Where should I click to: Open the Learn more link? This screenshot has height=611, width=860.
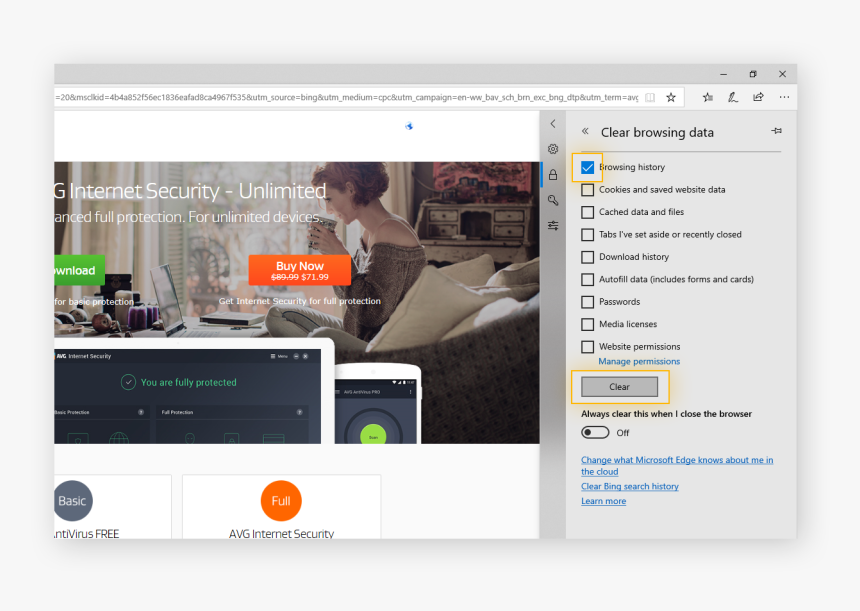(603, 501)
